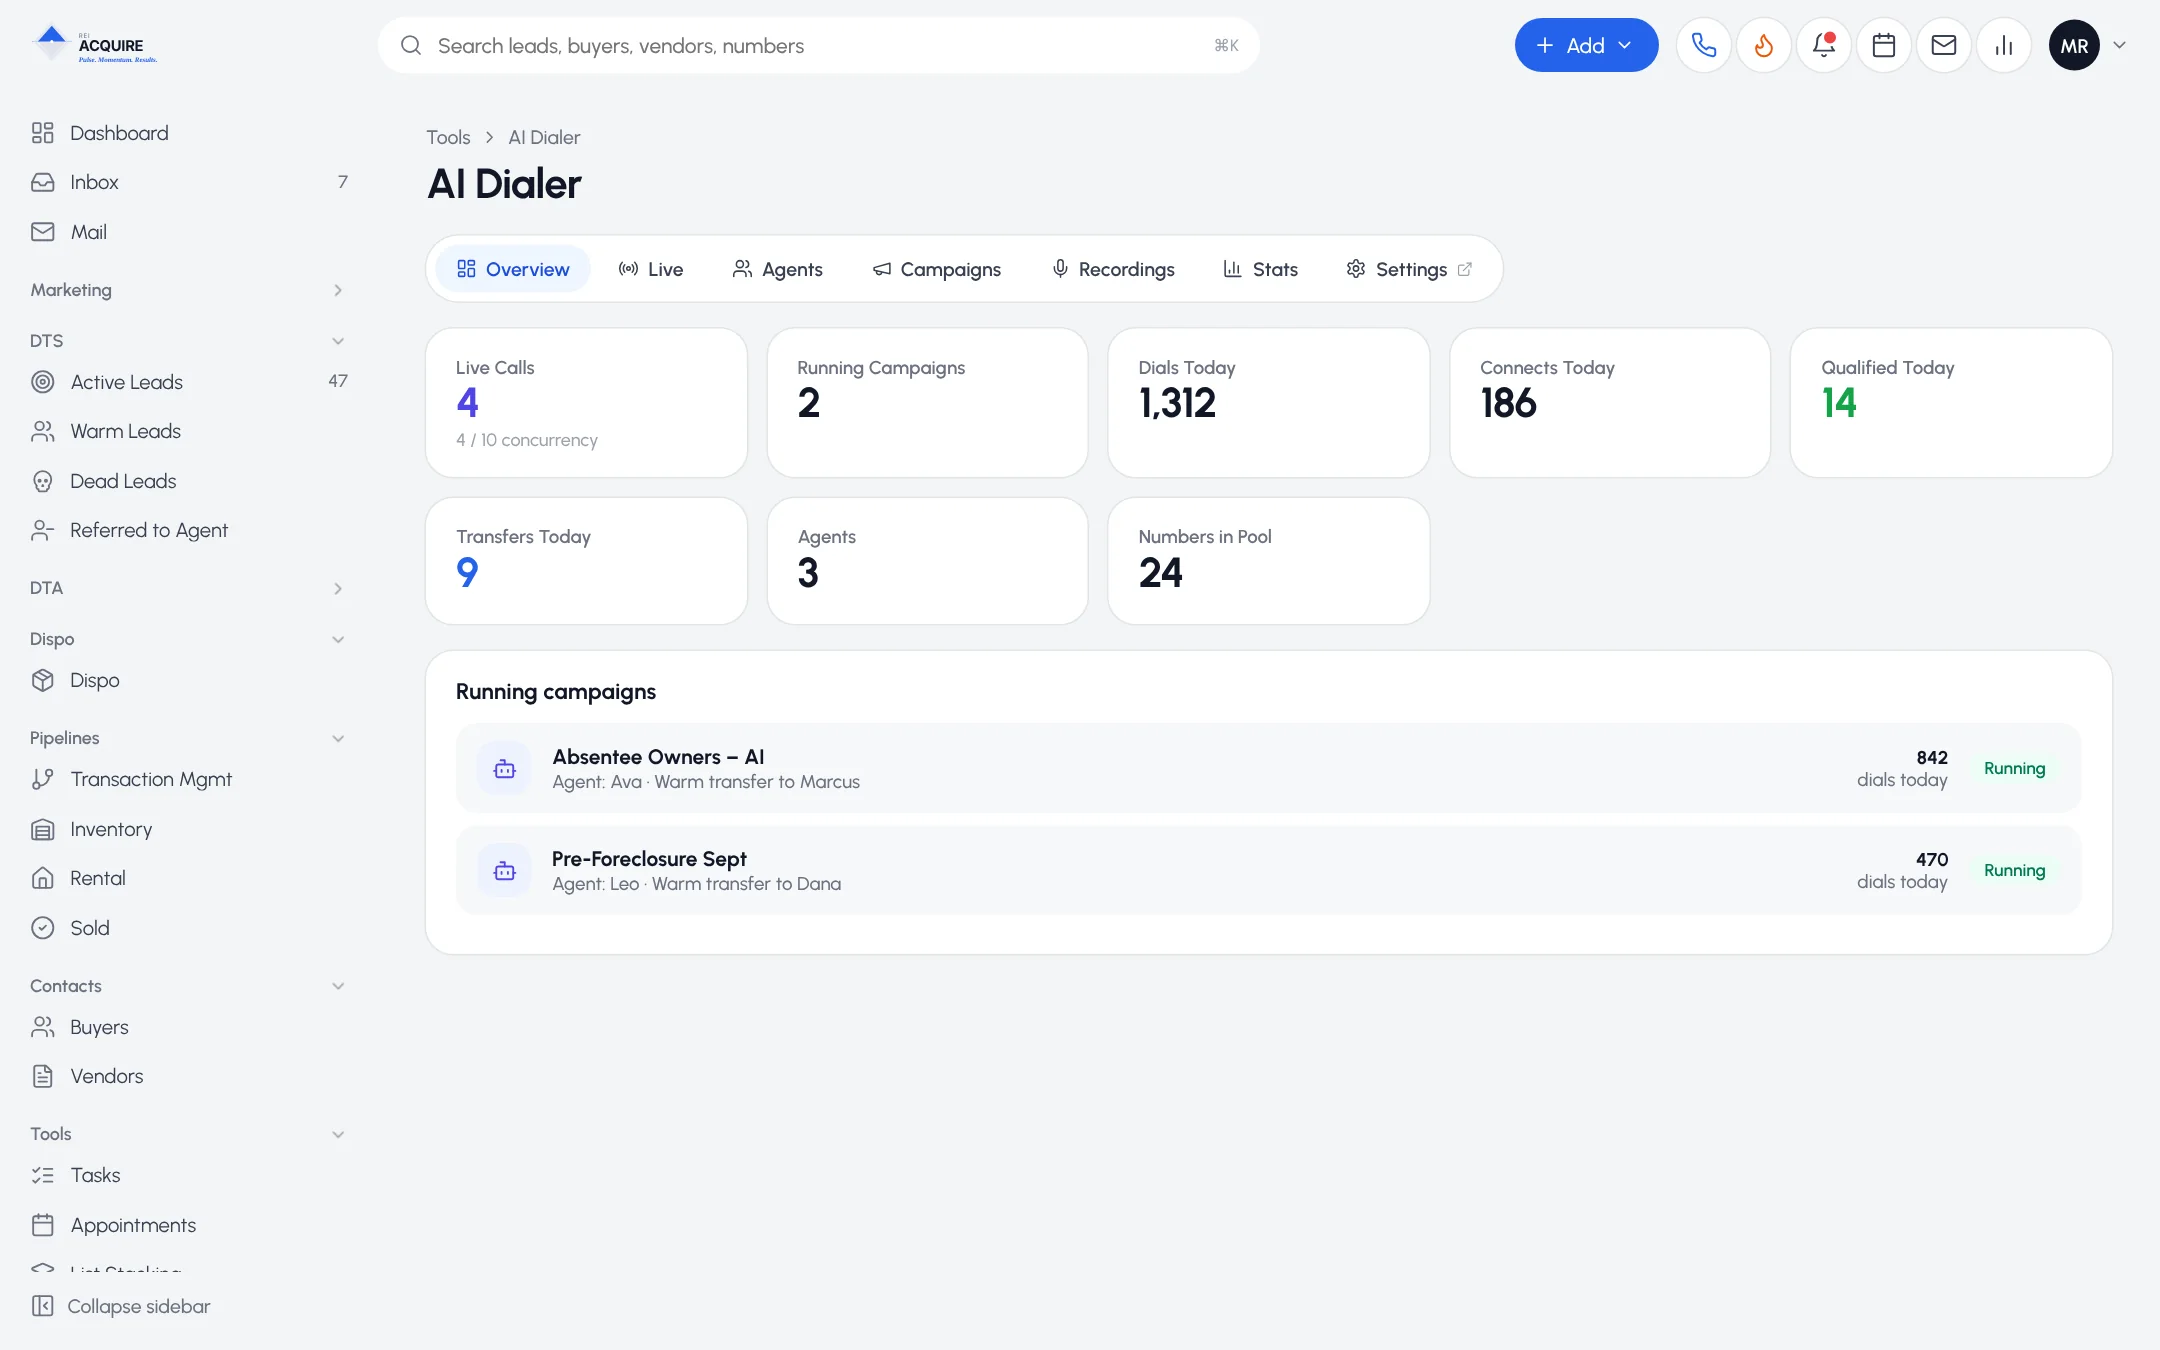2160x1350 pixels.
Task: Click the Numbers in Pool stat card
Action: pos(1268,561)
